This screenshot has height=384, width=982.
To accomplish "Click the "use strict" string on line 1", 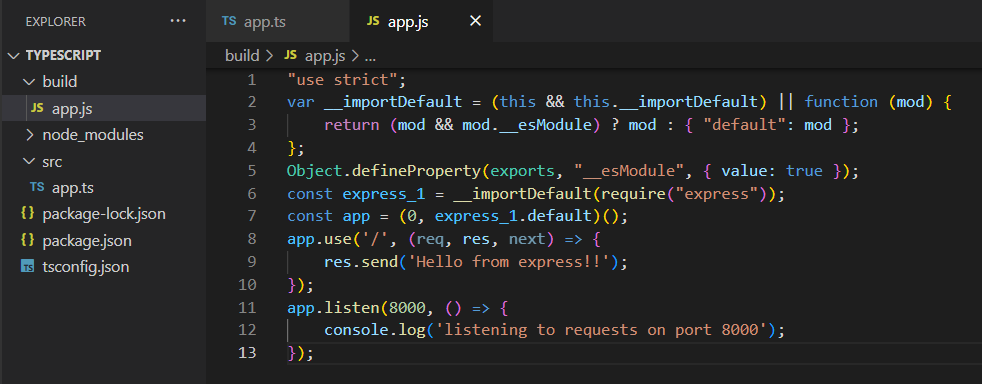I will point(343,80).
